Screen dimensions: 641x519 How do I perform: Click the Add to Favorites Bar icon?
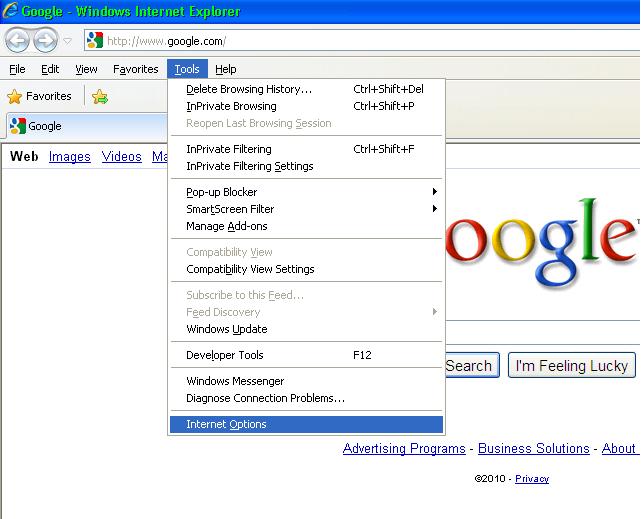pyautogui.click(x=100, y=97)
